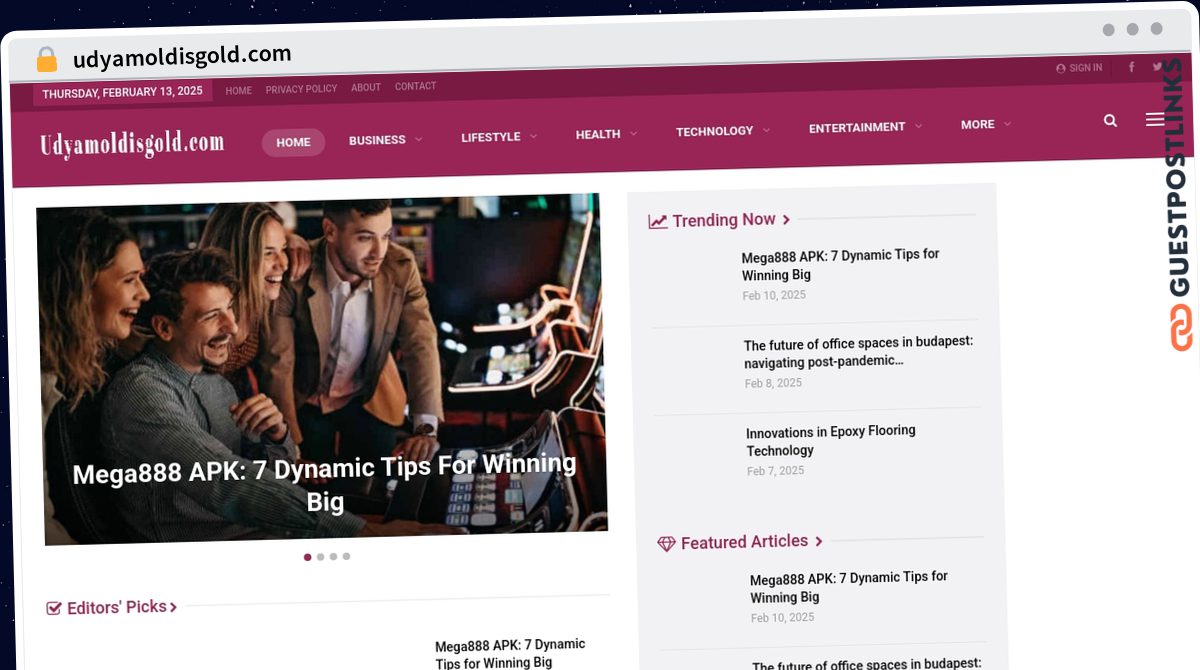Open the search magnifier icon

(x=1110, y=121)
